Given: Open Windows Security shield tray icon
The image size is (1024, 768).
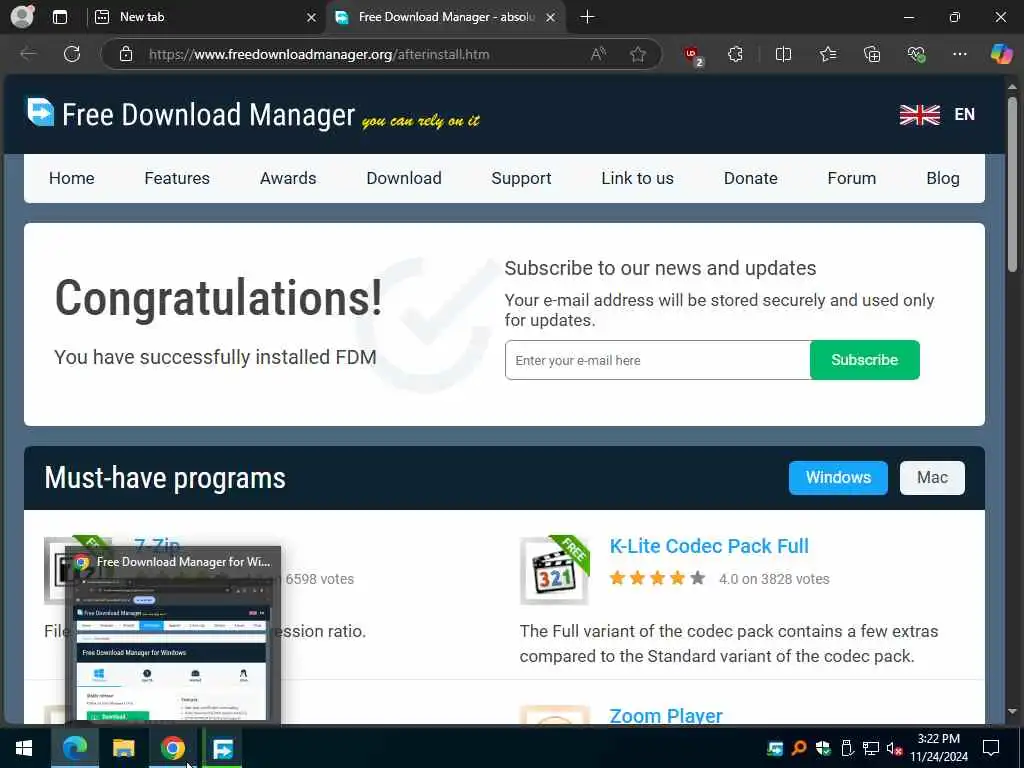Looking at the screenshot, I should click(x=823, y=748).
